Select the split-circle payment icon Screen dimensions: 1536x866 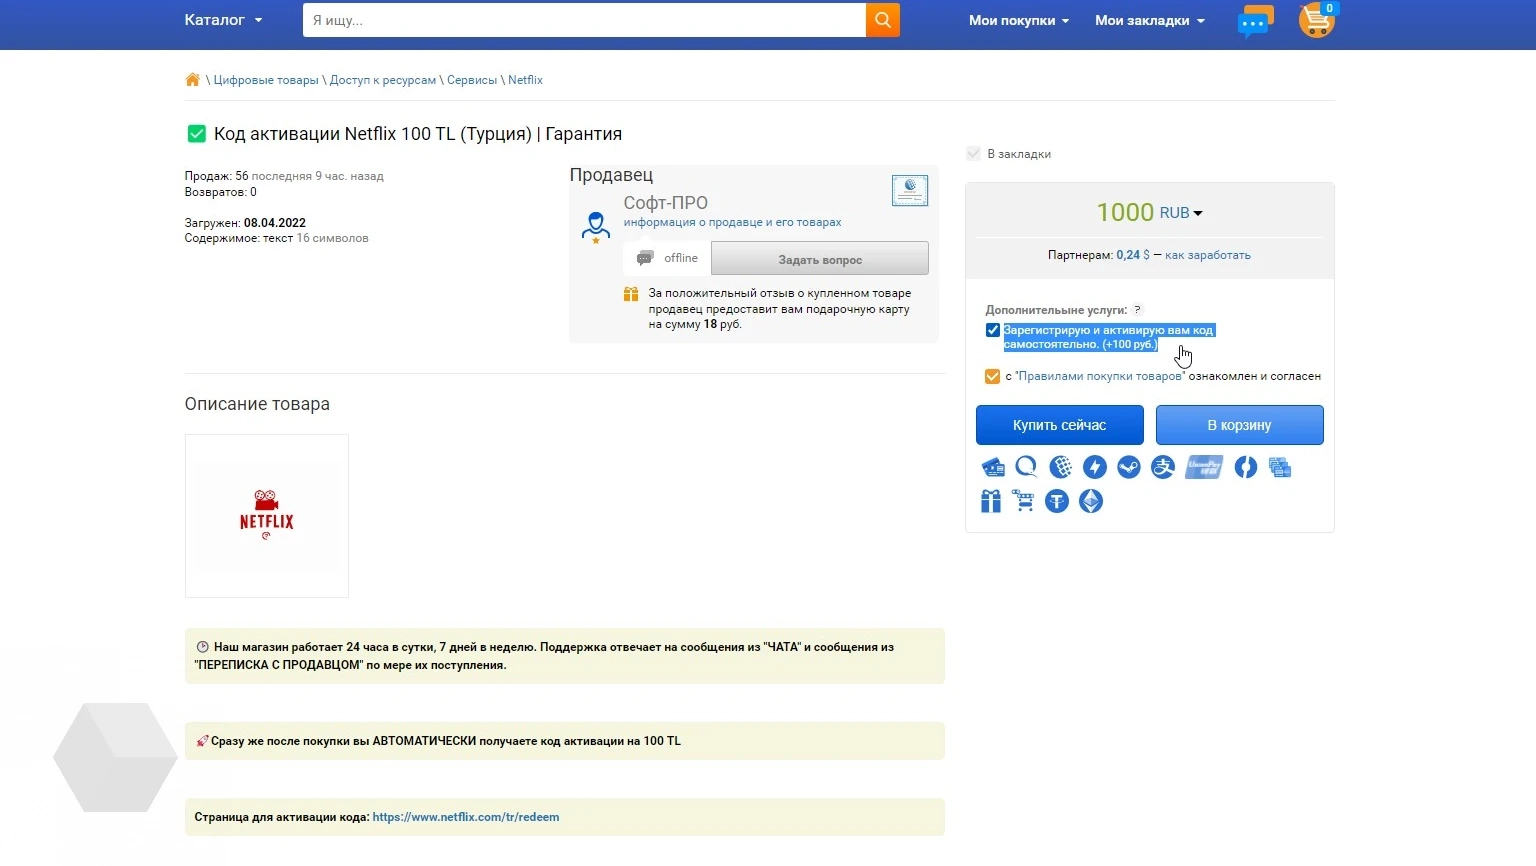tap(1245, 467)
